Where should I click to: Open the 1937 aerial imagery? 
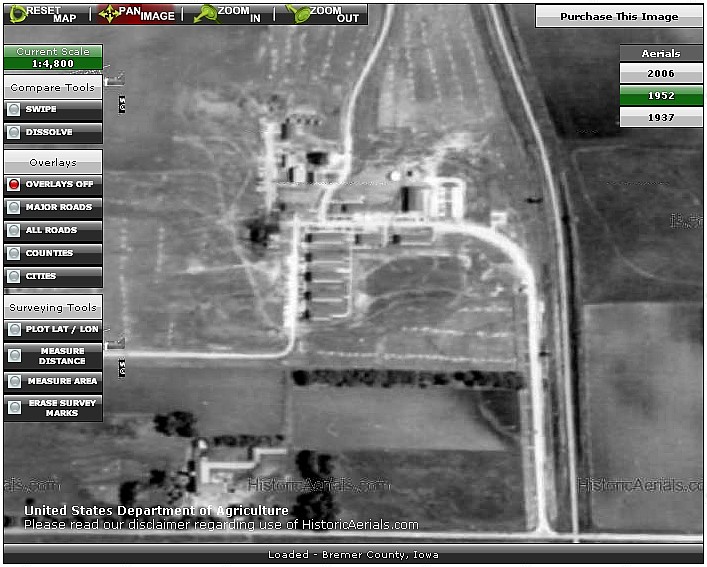pyautogui.click(x=660, y=118)
